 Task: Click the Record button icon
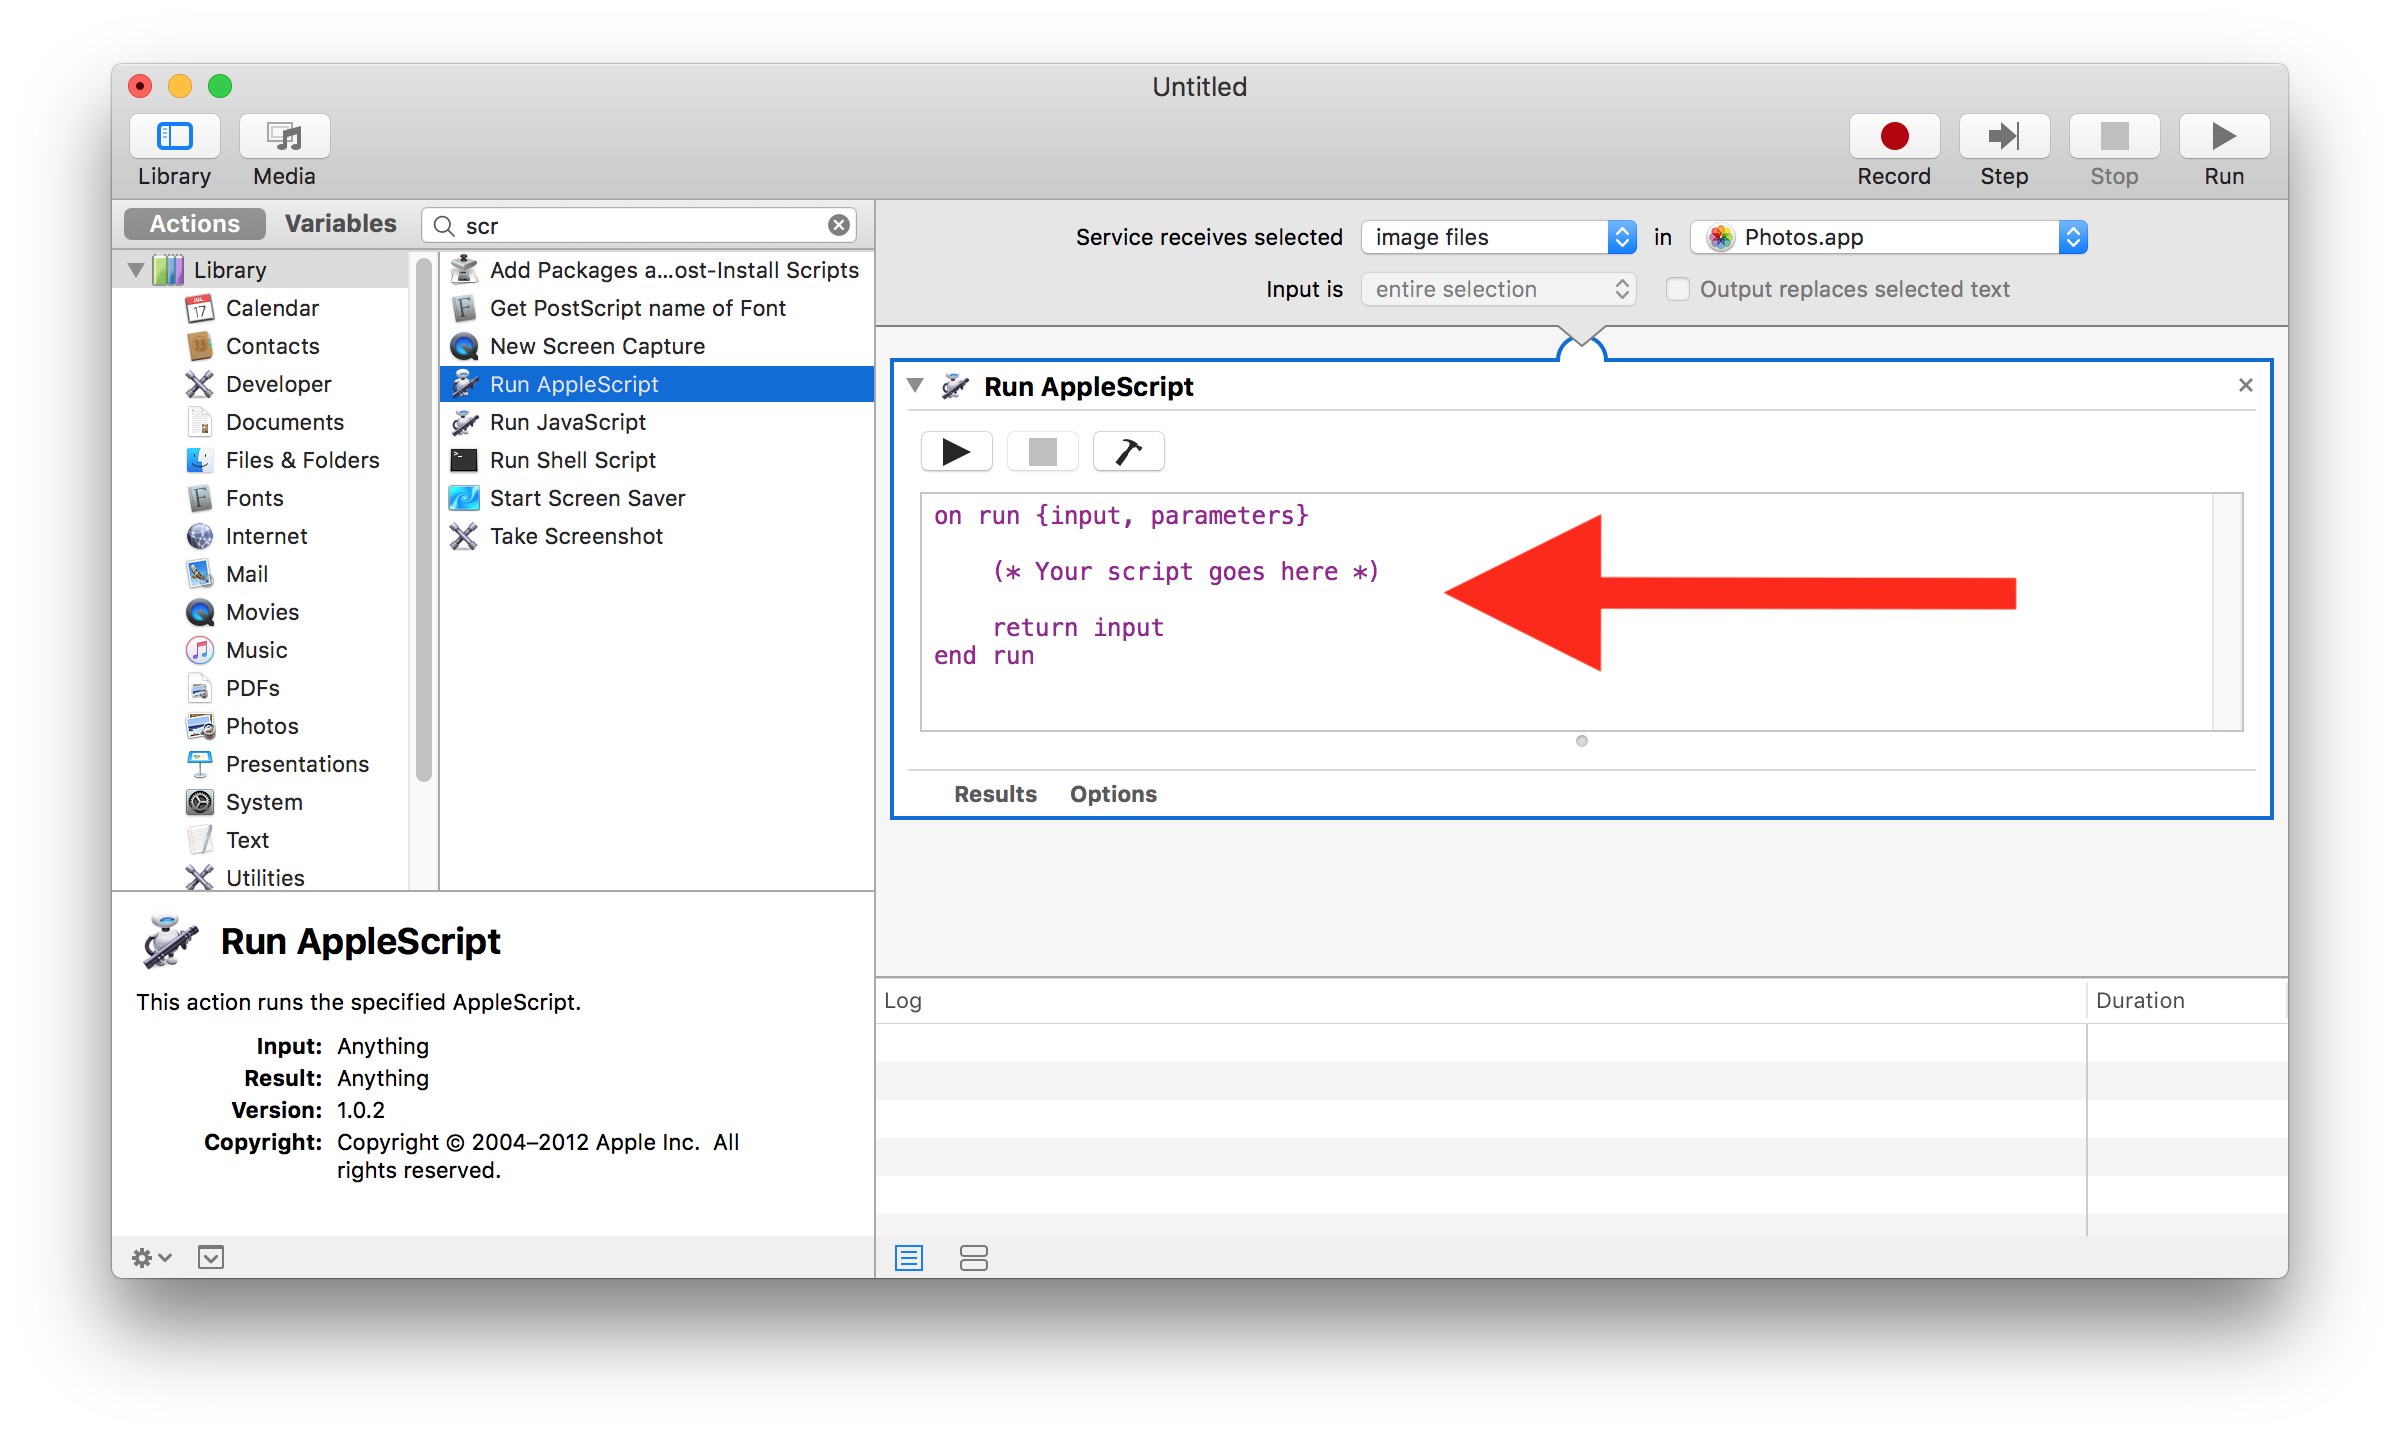(x=1893, y=136)
